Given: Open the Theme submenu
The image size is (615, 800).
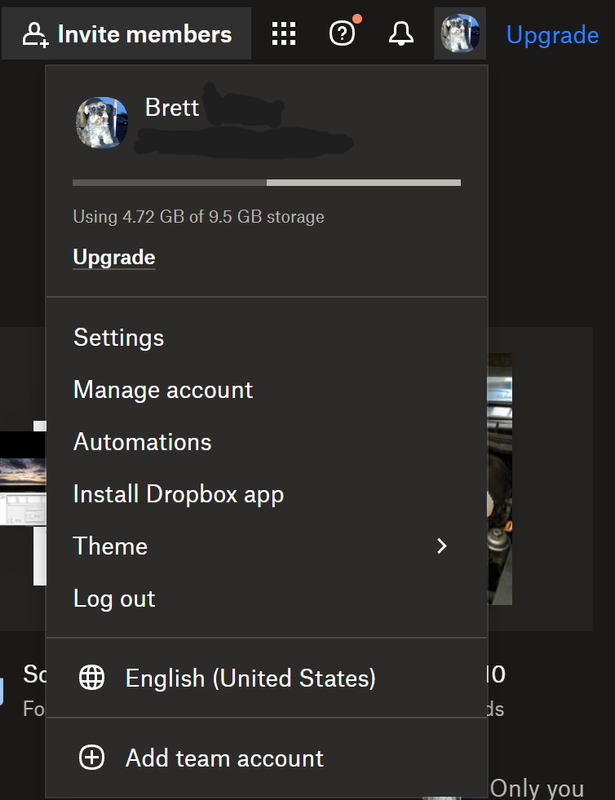Looking at the screenshot, I should tap(266, 546).
